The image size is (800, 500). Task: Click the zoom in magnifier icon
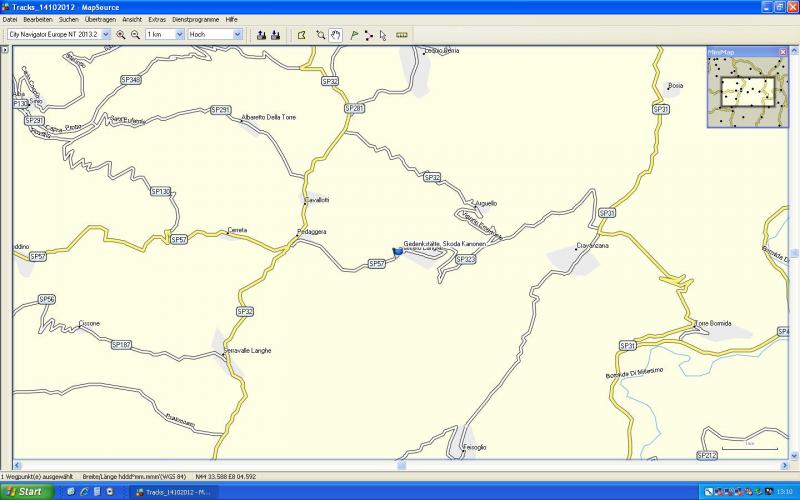tap(121, 34)
